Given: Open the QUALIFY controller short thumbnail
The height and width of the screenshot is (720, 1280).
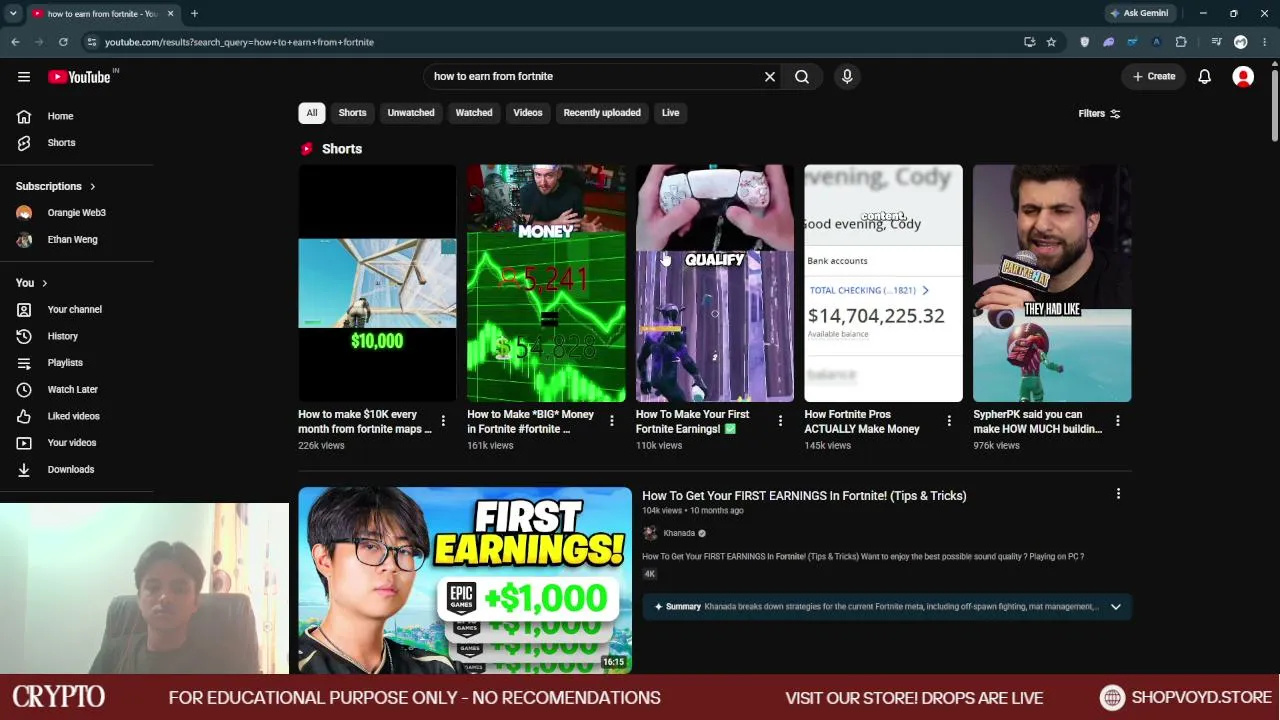Looking at the screenshot, I should (x=715, y=283).
